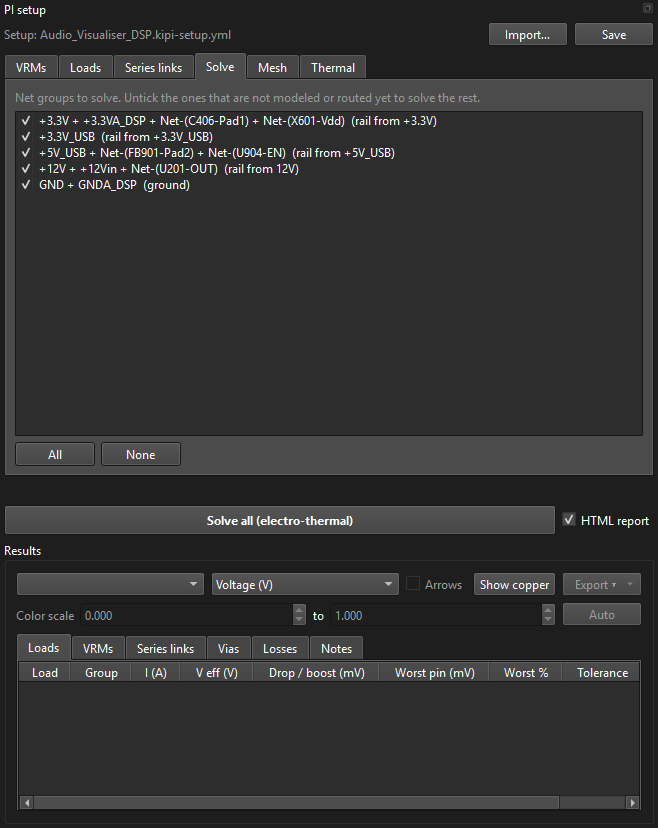The image size is (658, 828).
Task: Click the results table horizontal scrollbar thumb
Action: pyautogui.click(x=296, y=803)
